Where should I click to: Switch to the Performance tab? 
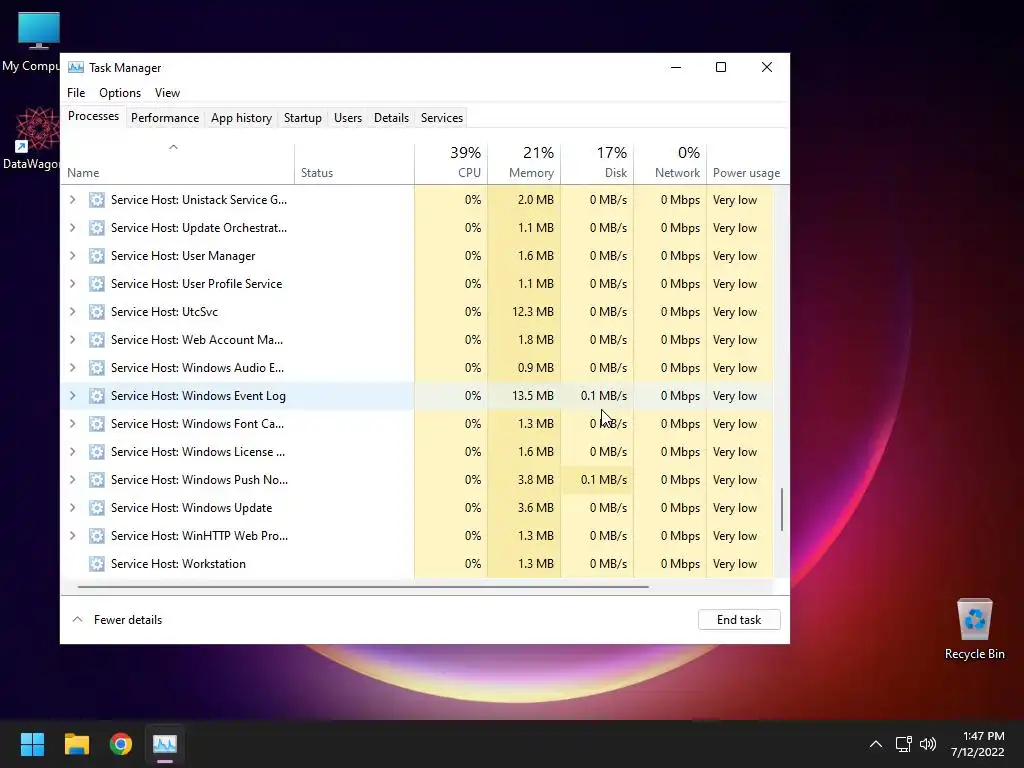click(x=165, y=118)
